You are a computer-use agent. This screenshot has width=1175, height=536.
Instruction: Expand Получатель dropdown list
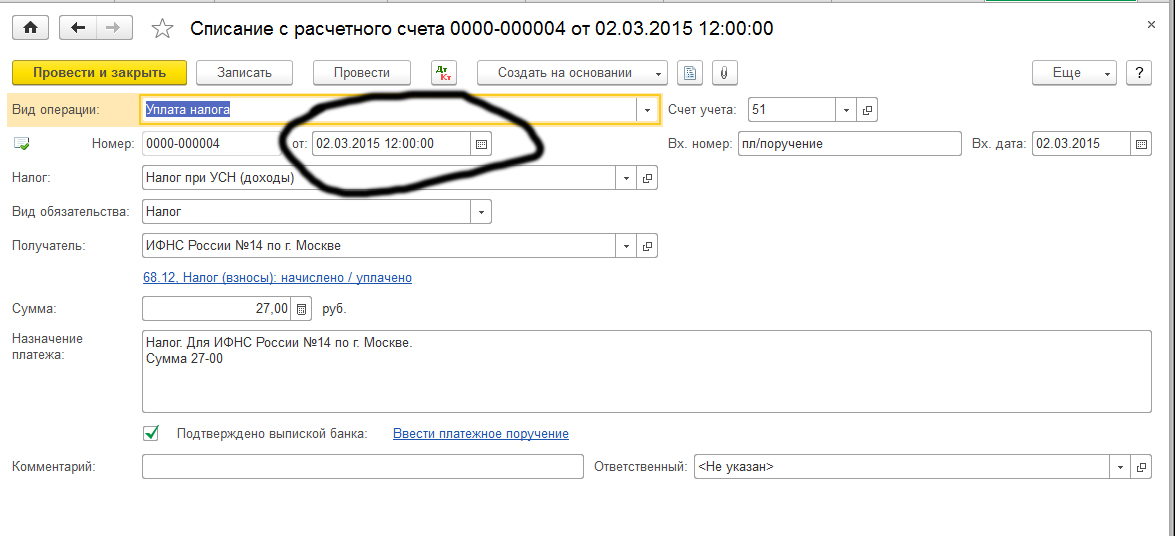pos(626,245)
